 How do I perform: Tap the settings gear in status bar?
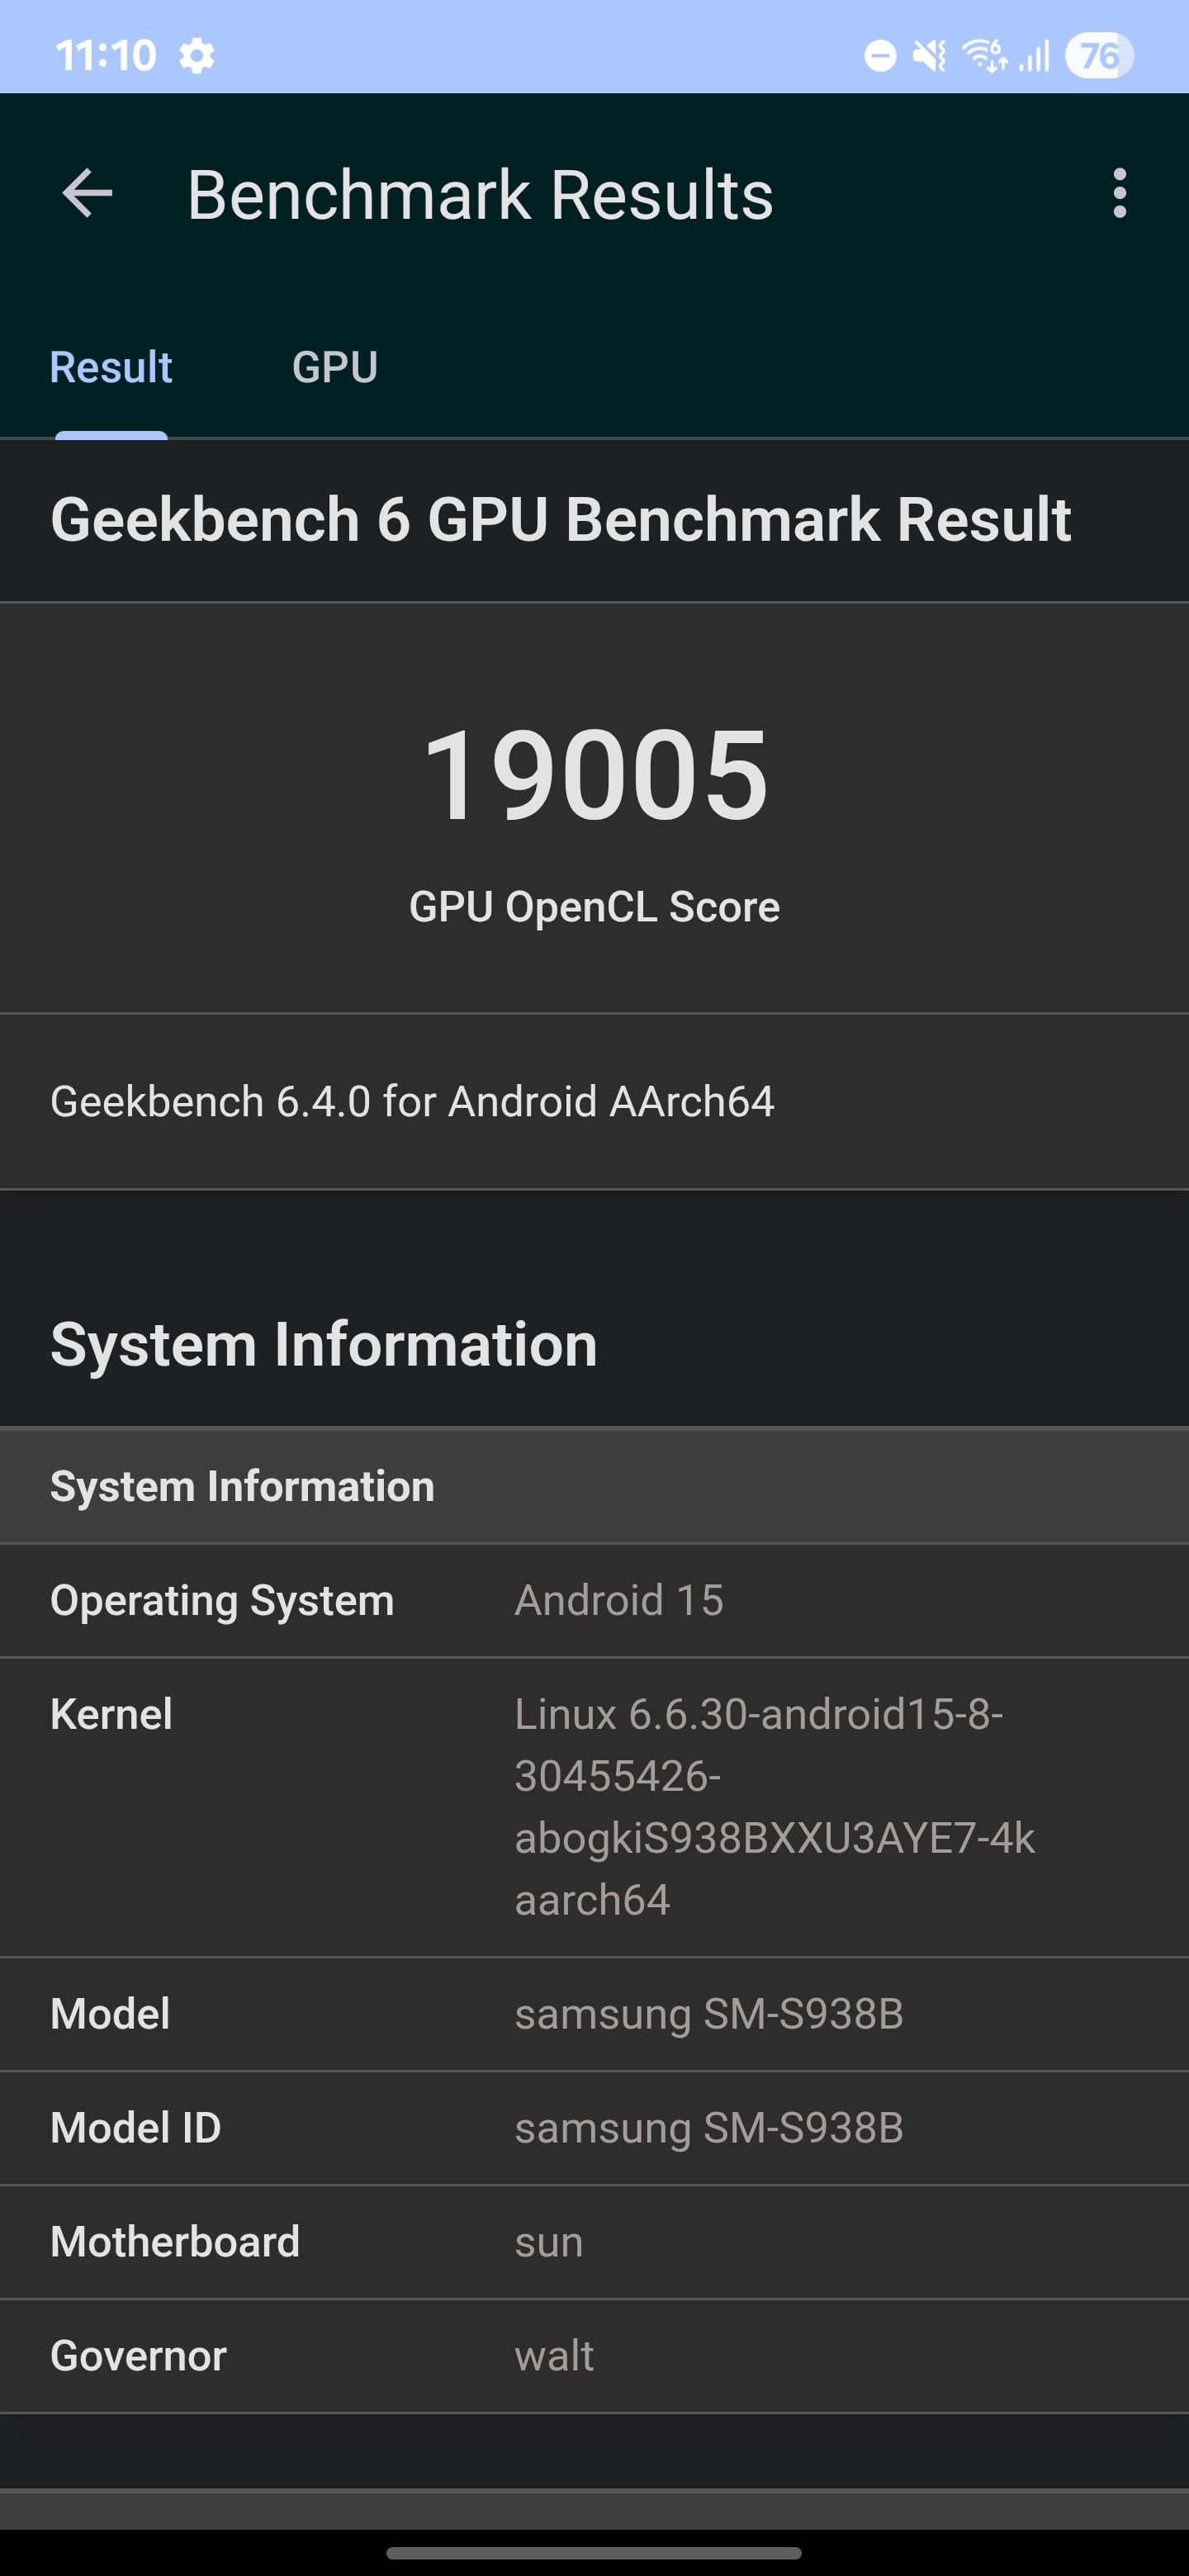pyautogui.click(x=197, y=56)
